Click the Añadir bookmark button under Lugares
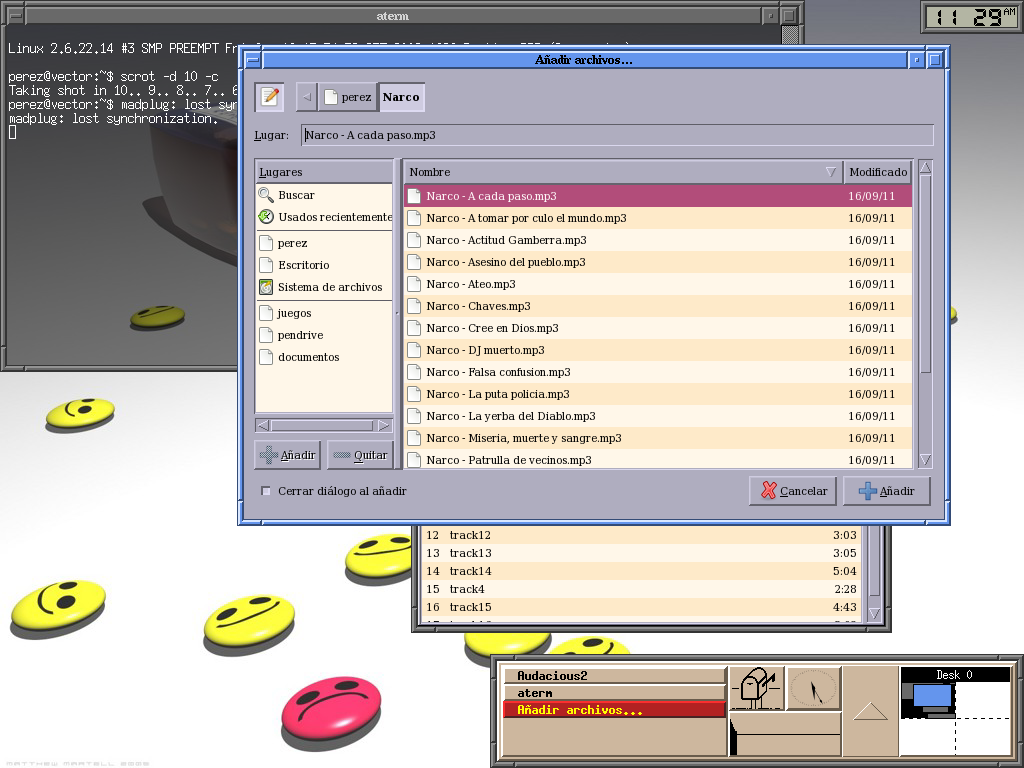Screen dimensions: 1024x768 [x=287, y=455]
